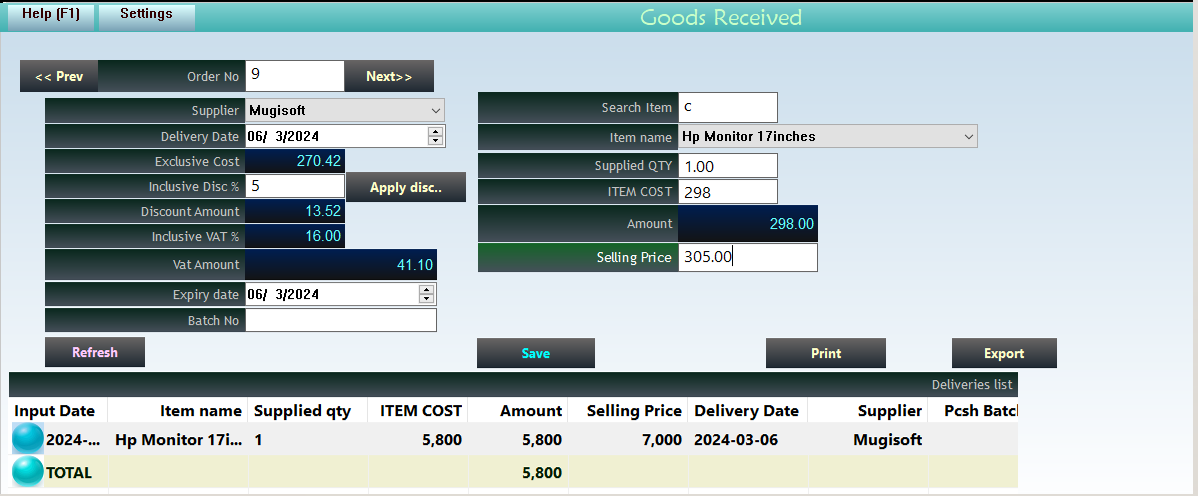Decrease Expiry date using the down spinner arrow
The height and width of the screenshot is (496, 1198).
pos(427,299)
